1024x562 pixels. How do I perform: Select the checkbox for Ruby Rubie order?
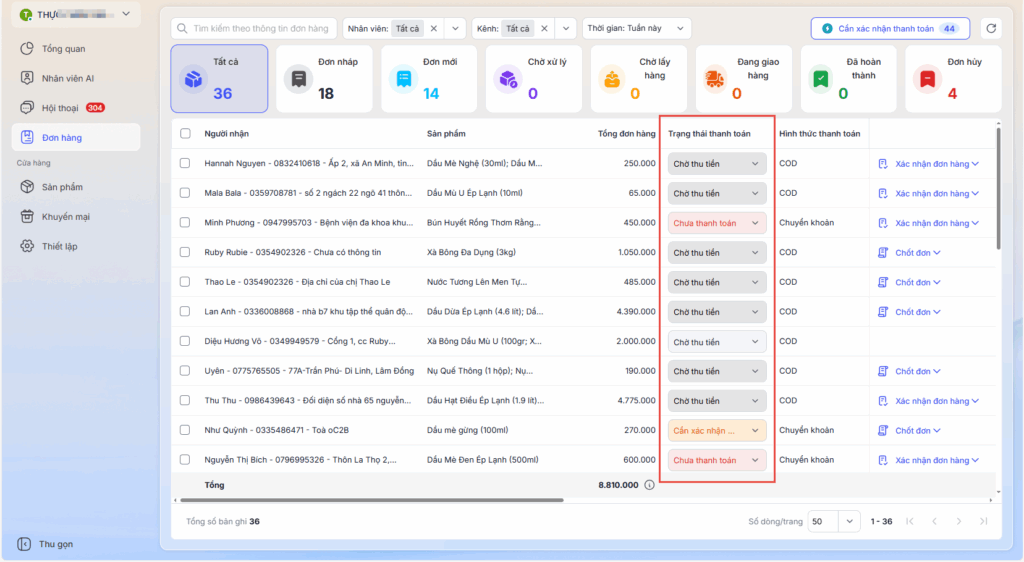coord(185,253)
